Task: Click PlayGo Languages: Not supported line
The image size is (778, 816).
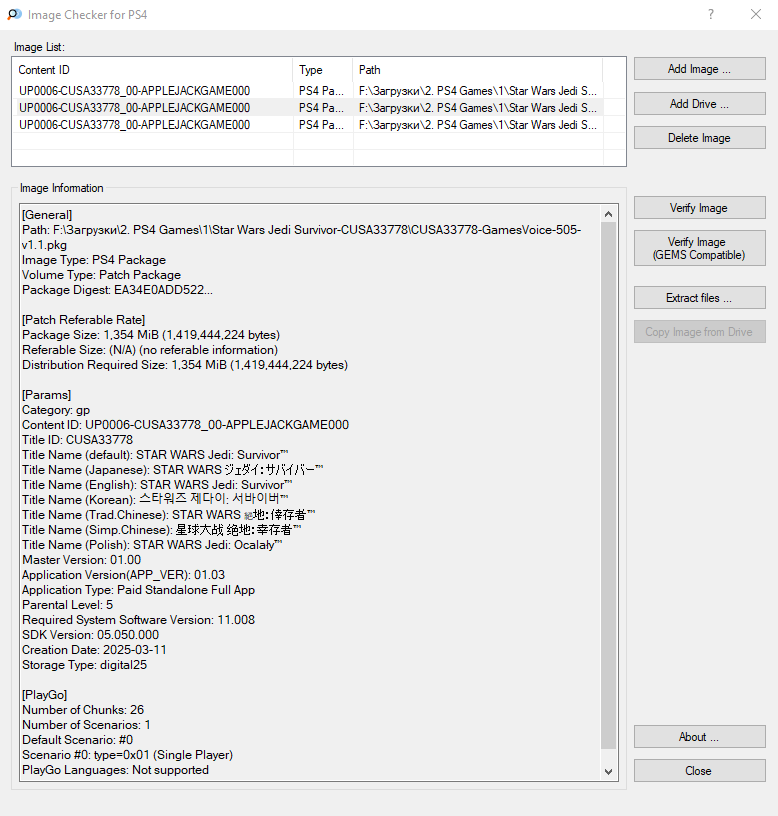Action: coord(116,770)
